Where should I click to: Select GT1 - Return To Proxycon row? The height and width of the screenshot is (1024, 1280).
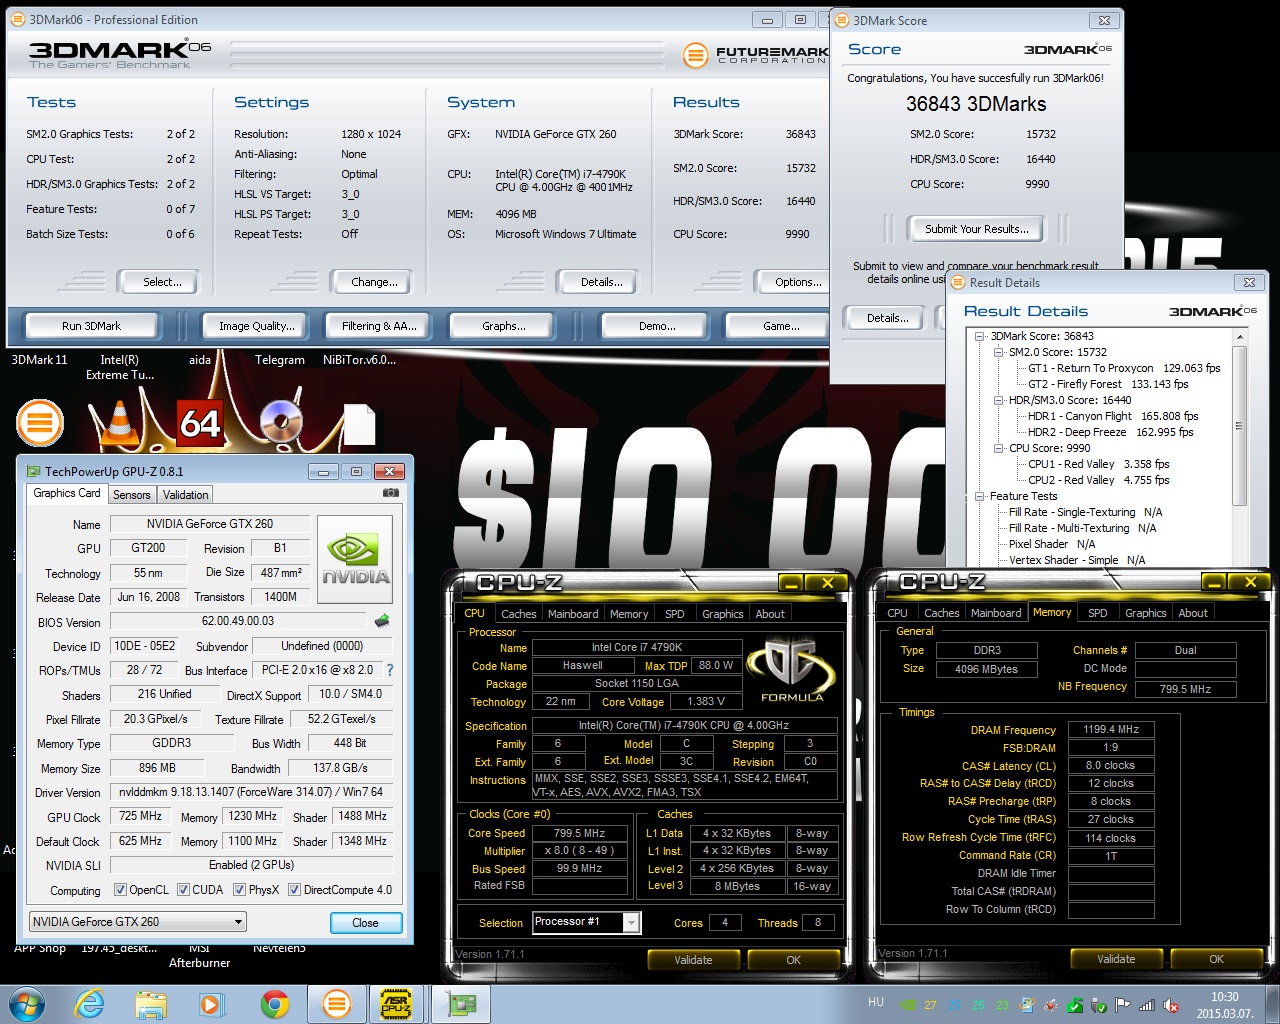1124,368
